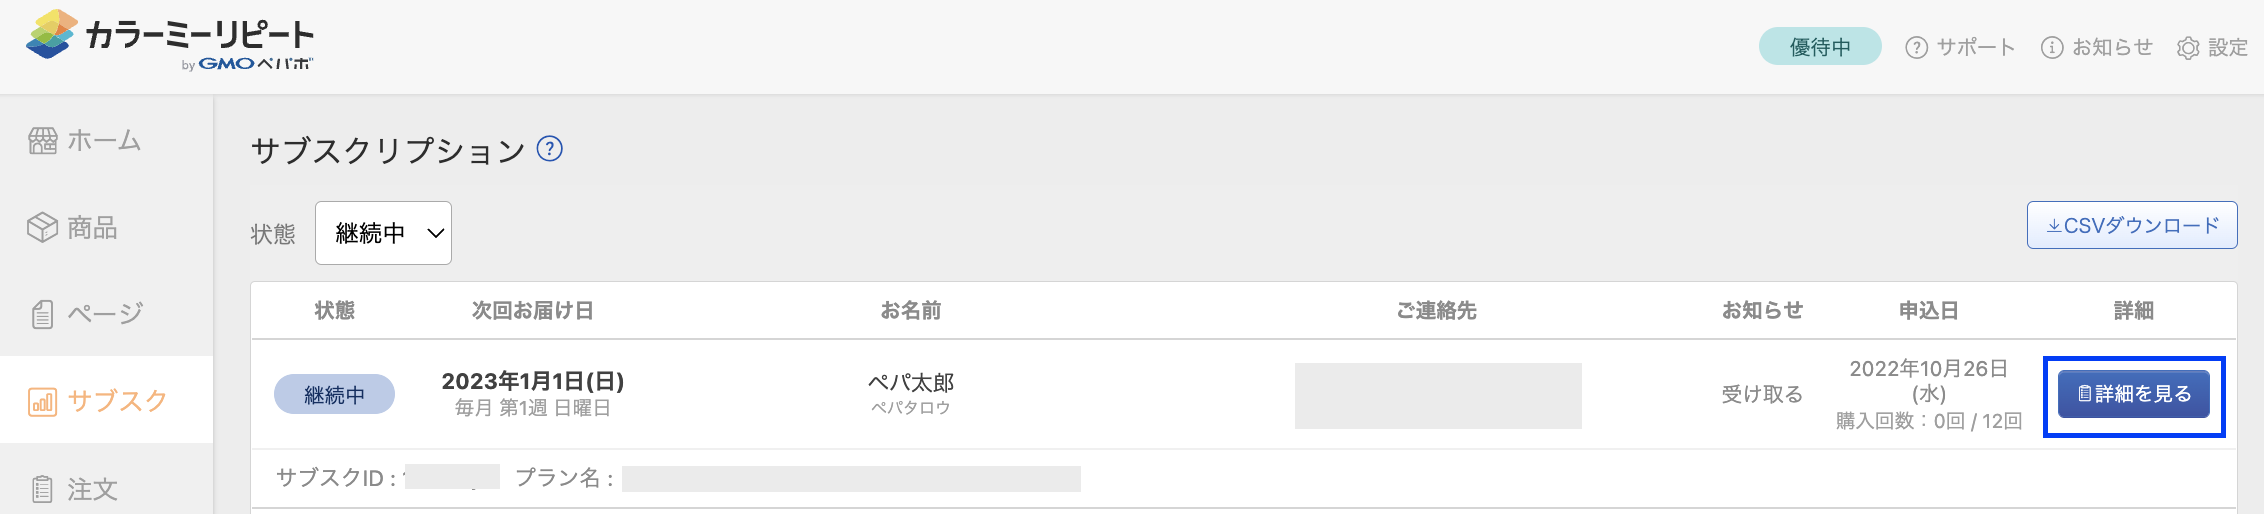Click the サポート question mark icon
This screenshot has width=2264, height=514.
pyautogui.click(x=1916, y=48)
